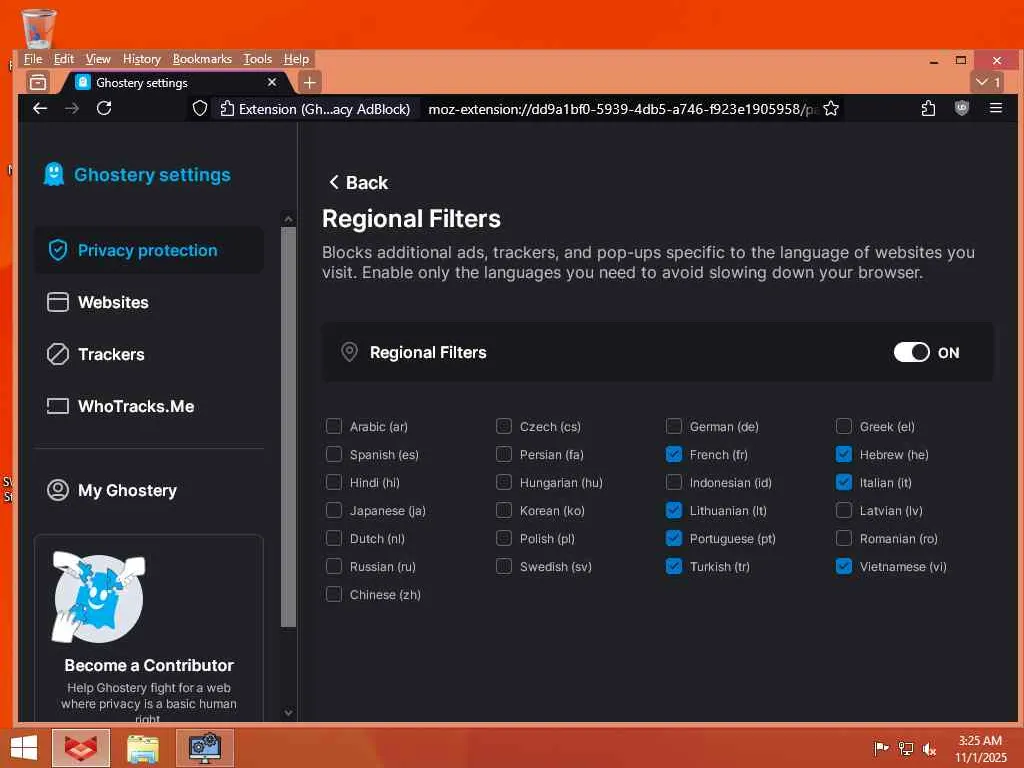Uncheck the Hebrew (he) checkbox
Screen dimensions: 1024x768
click(x=843, y=454)
